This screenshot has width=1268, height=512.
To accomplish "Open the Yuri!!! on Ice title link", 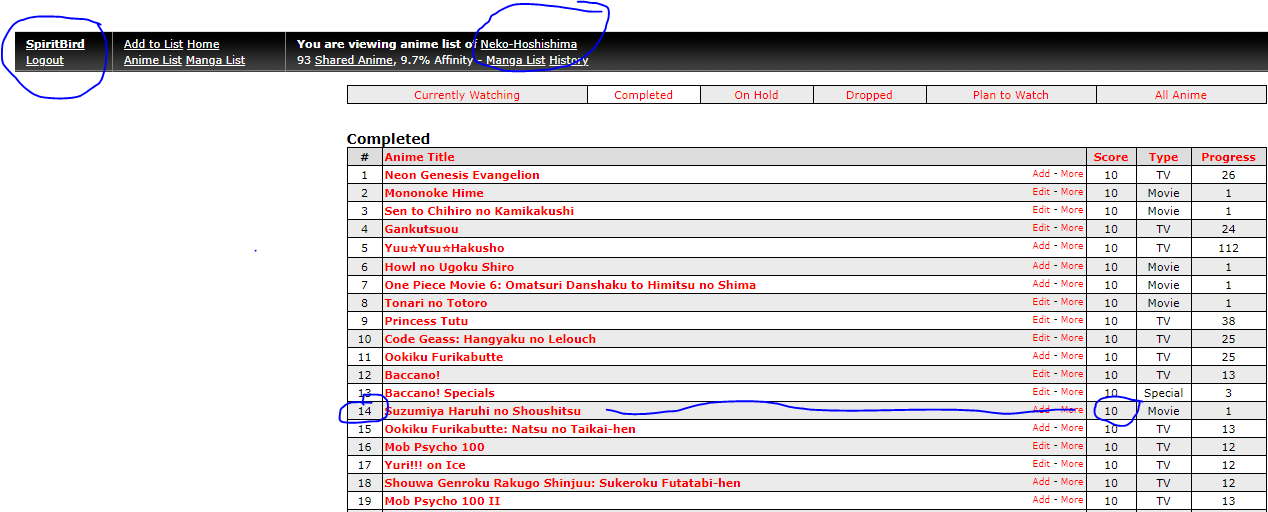I will point(424,465).
